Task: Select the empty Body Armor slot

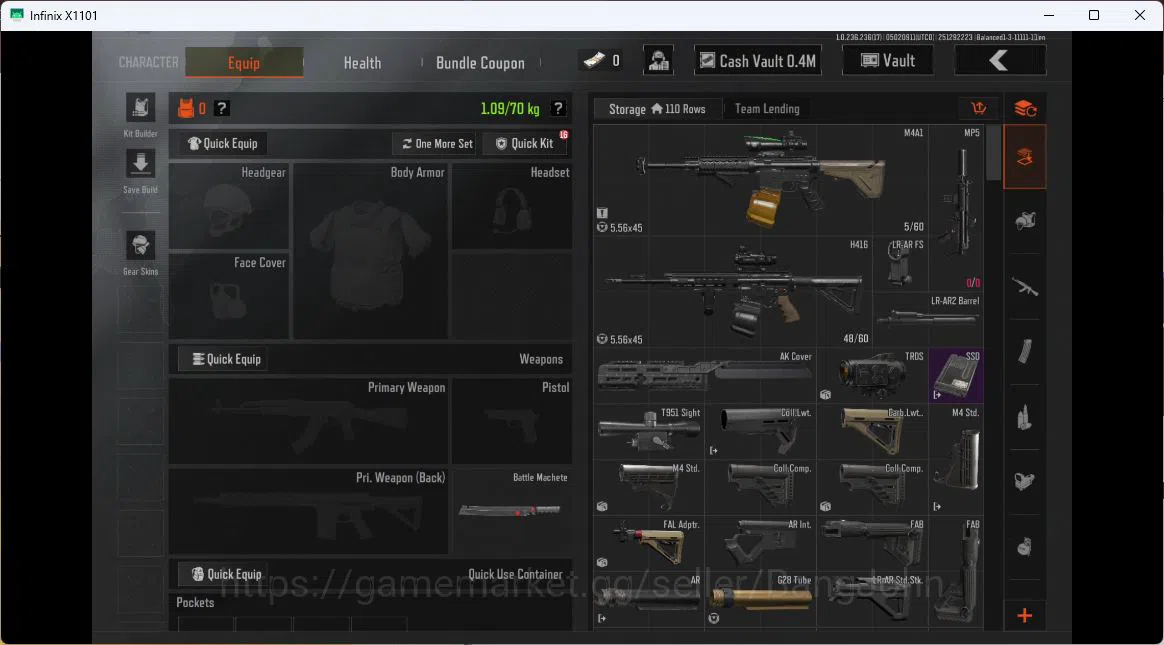Action: pyautogui.click(x=370, y=251)
